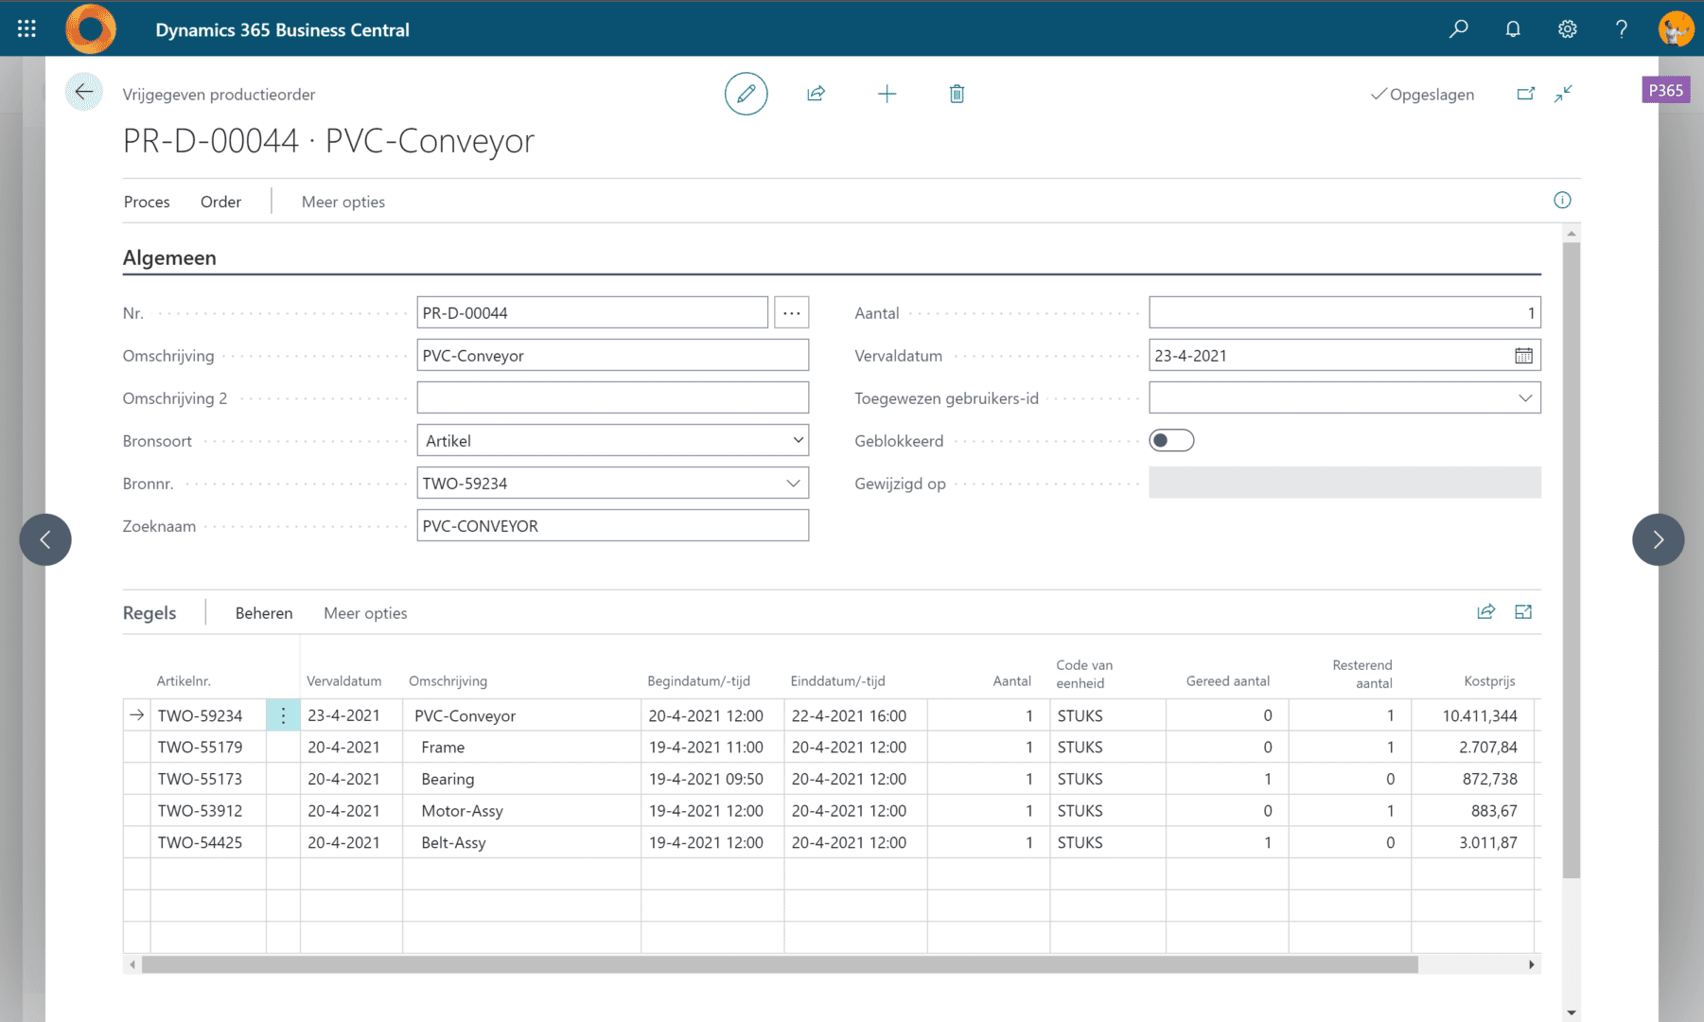Open Meer opties in the Regels section

365,613
